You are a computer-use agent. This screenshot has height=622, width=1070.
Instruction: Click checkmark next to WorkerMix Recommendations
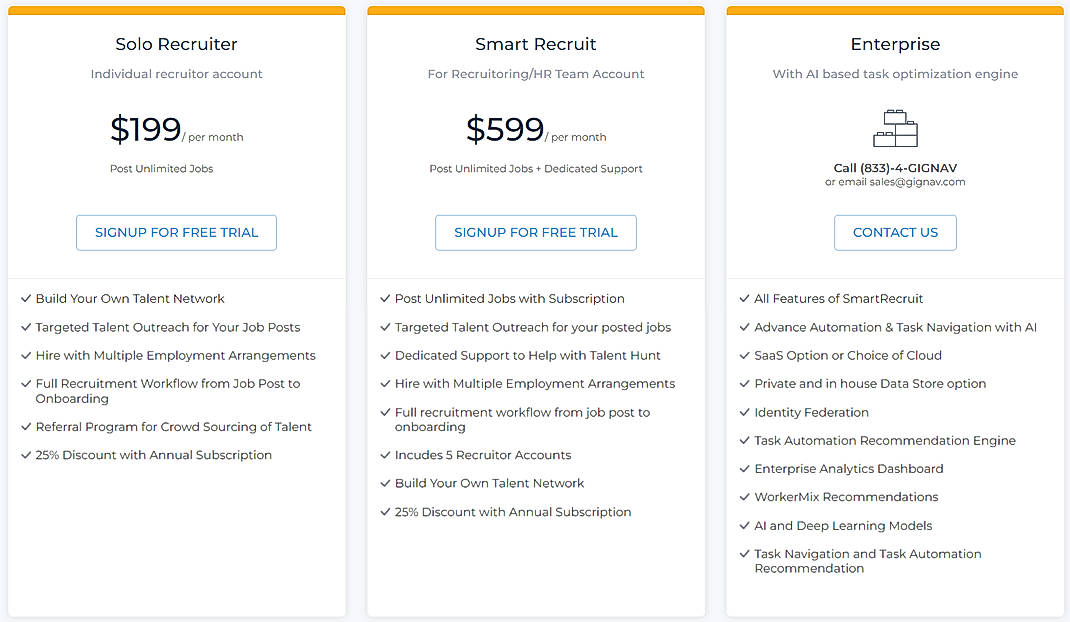(744, 497)
